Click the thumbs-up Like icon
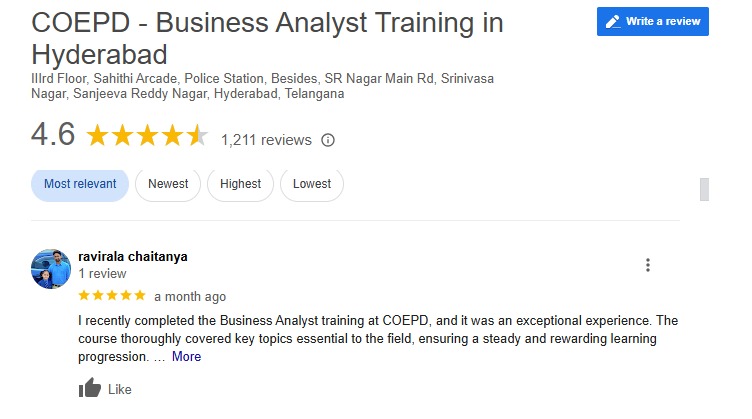Screen dimensions: 752x419 tap(89, 389)
